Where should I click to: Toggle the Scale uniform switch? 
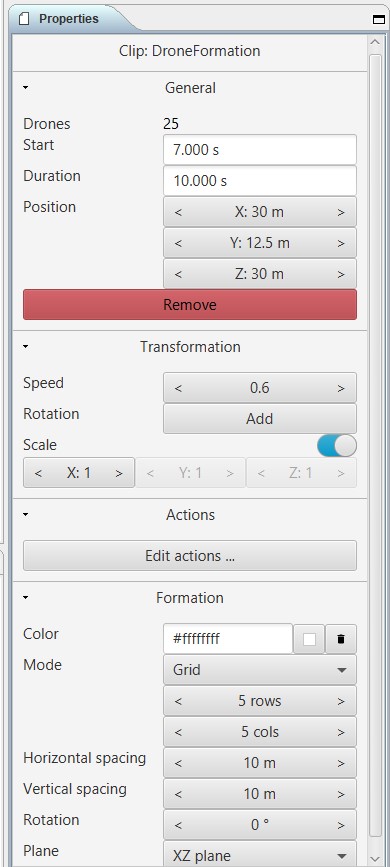click(337, 446)
